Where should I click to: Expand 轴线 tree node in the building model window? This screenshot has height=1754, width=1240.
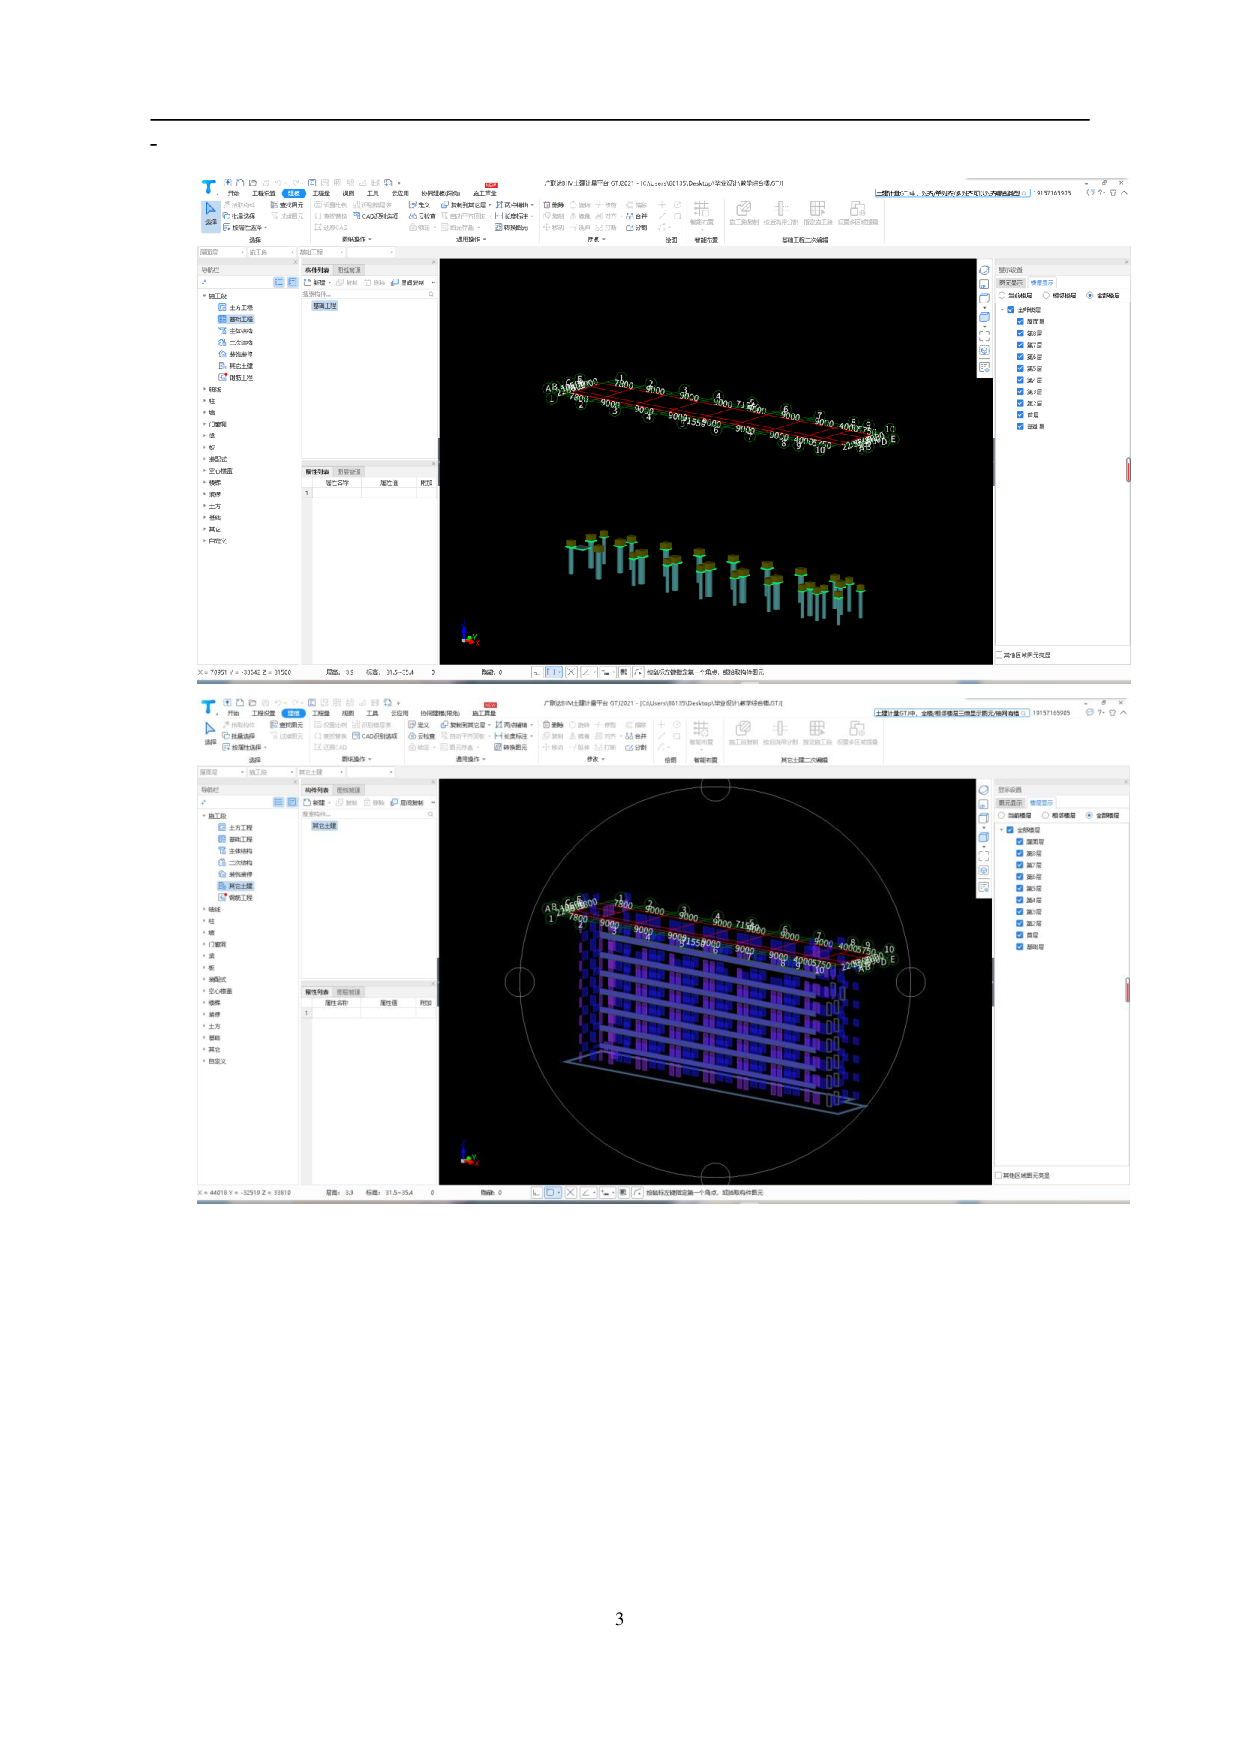point(205,909)
